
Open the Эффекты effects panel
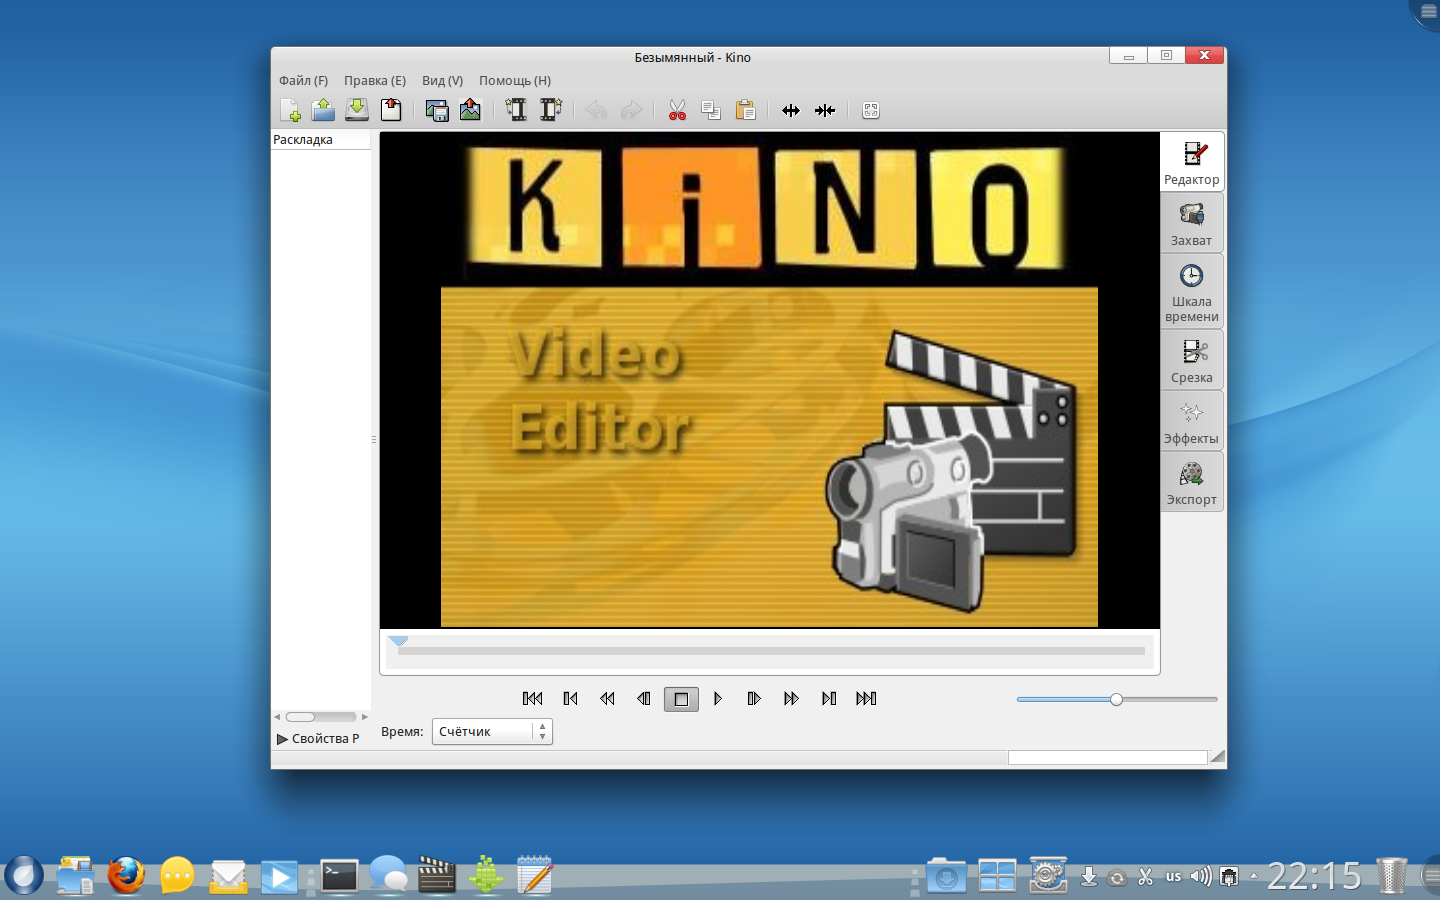coord(1191,421)
